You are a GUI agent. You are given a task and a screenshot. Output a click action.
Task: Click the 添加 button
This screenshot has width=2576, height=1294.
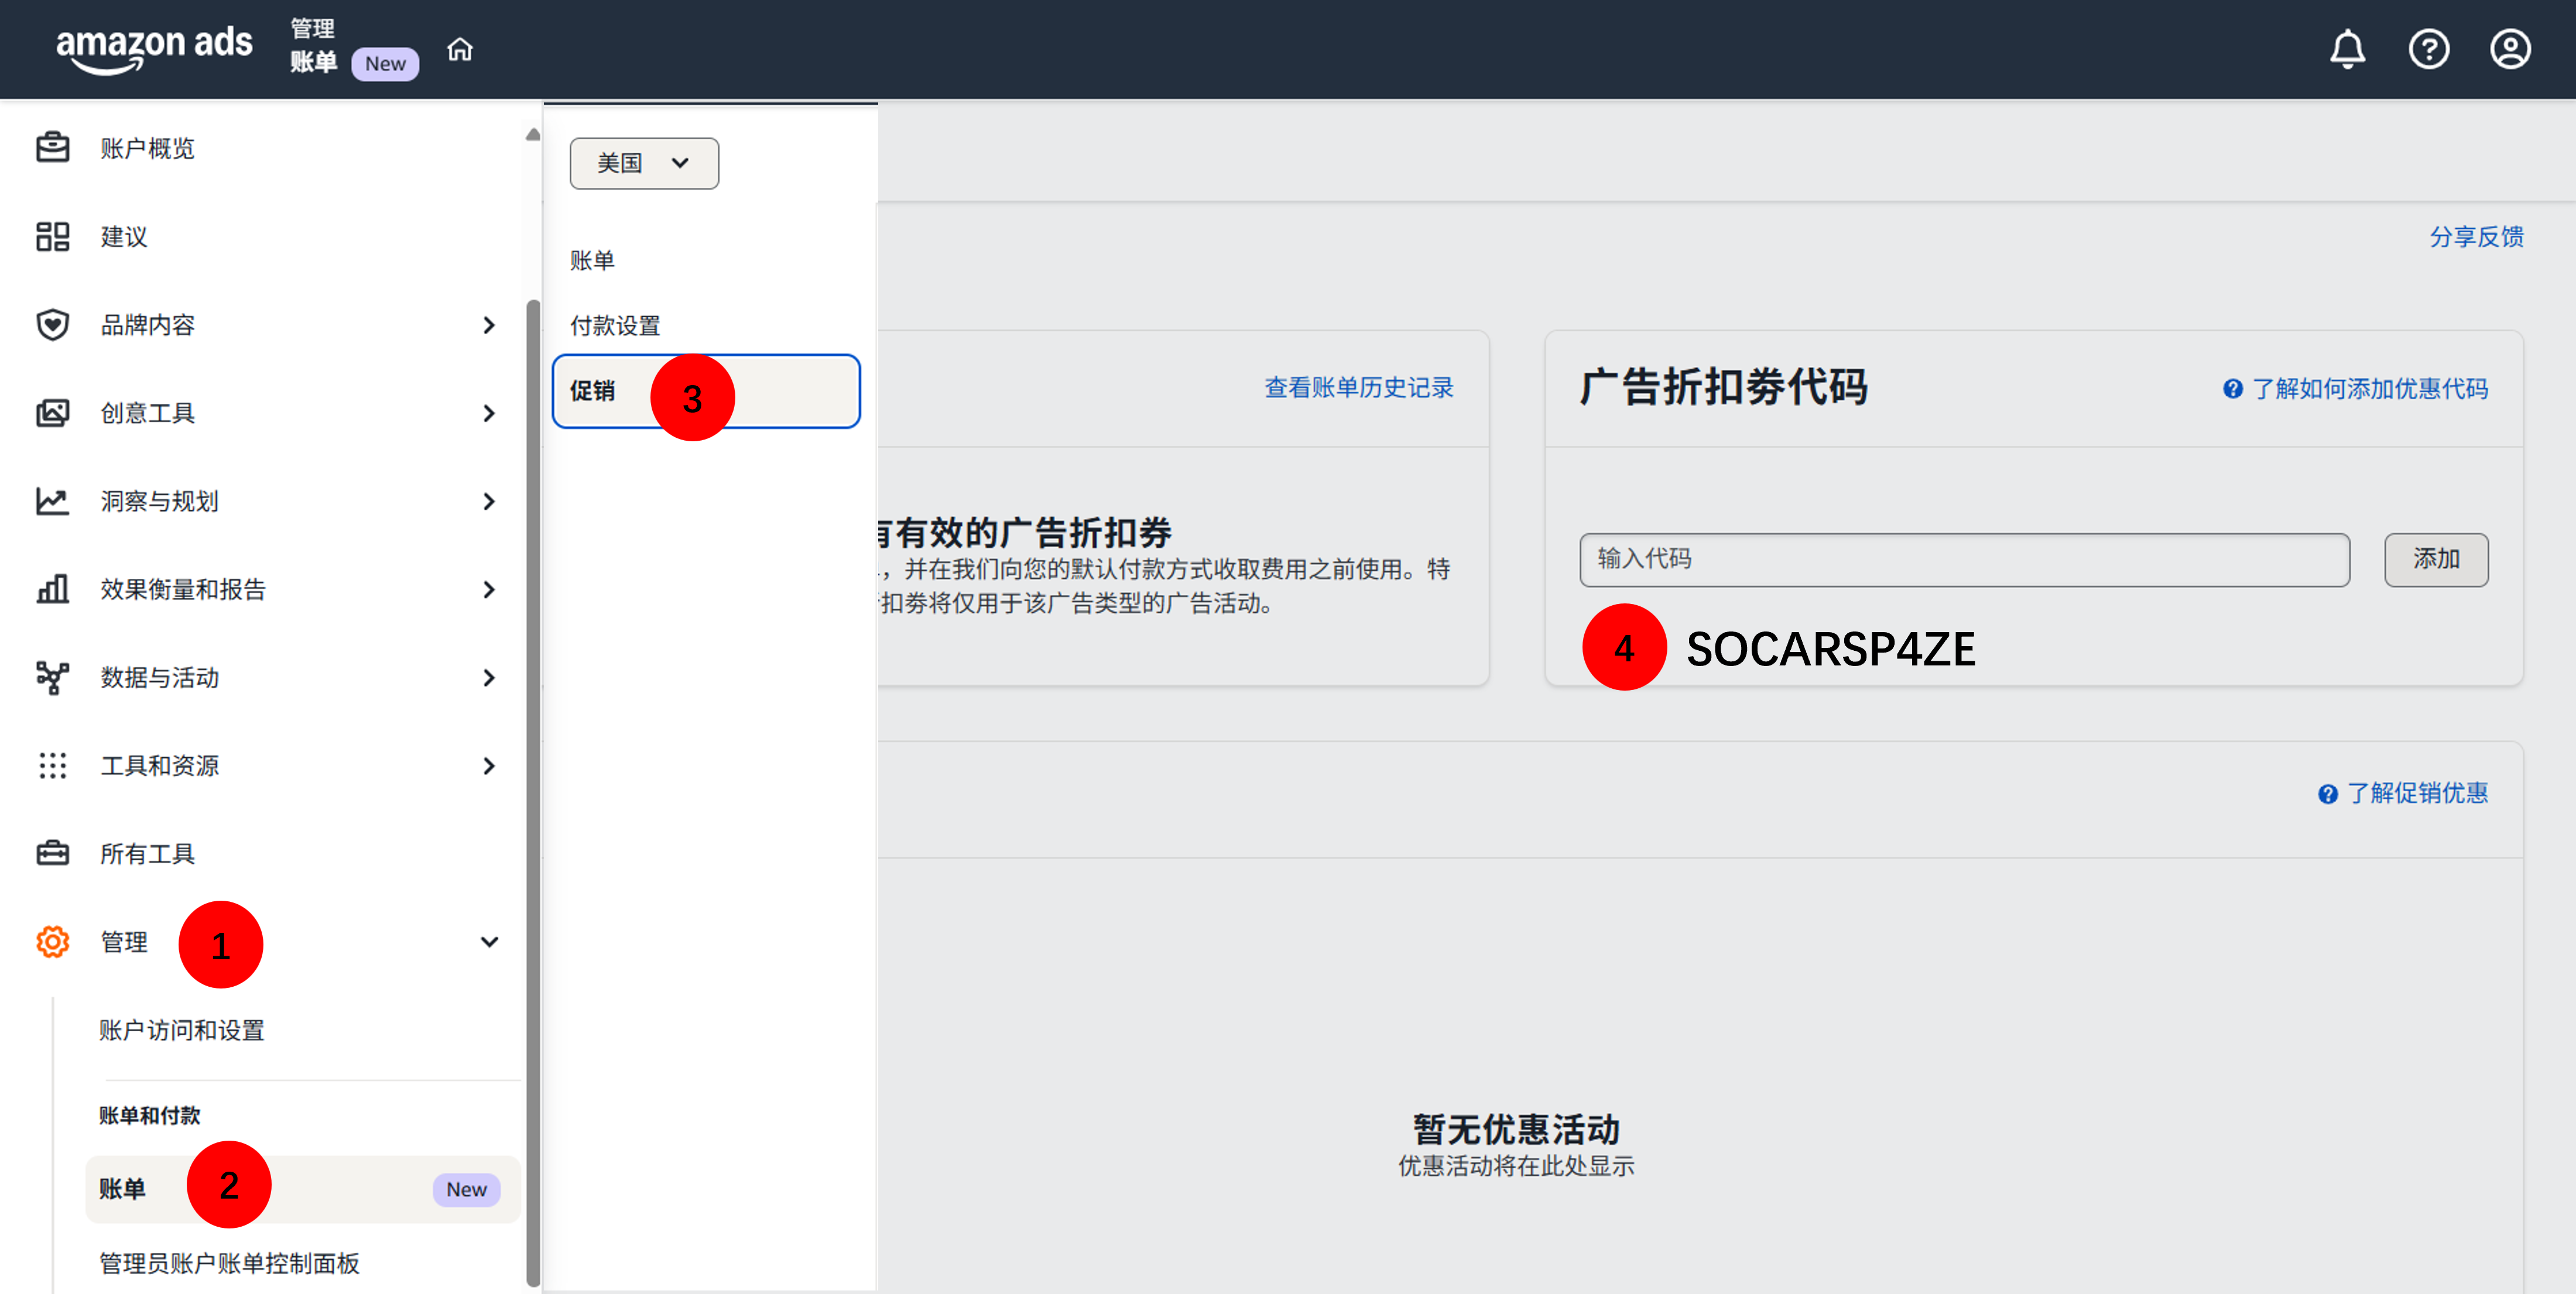click(2436, 559)
